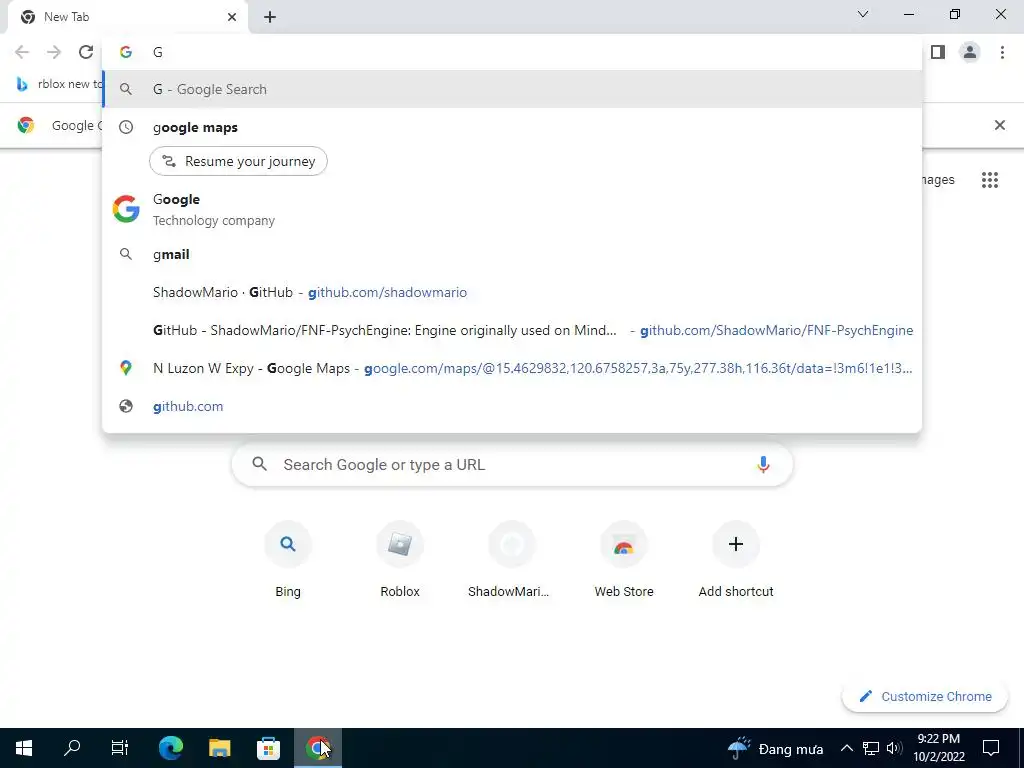
Task: Click the Add shortcut tile
Action: (x=736, y=559)
